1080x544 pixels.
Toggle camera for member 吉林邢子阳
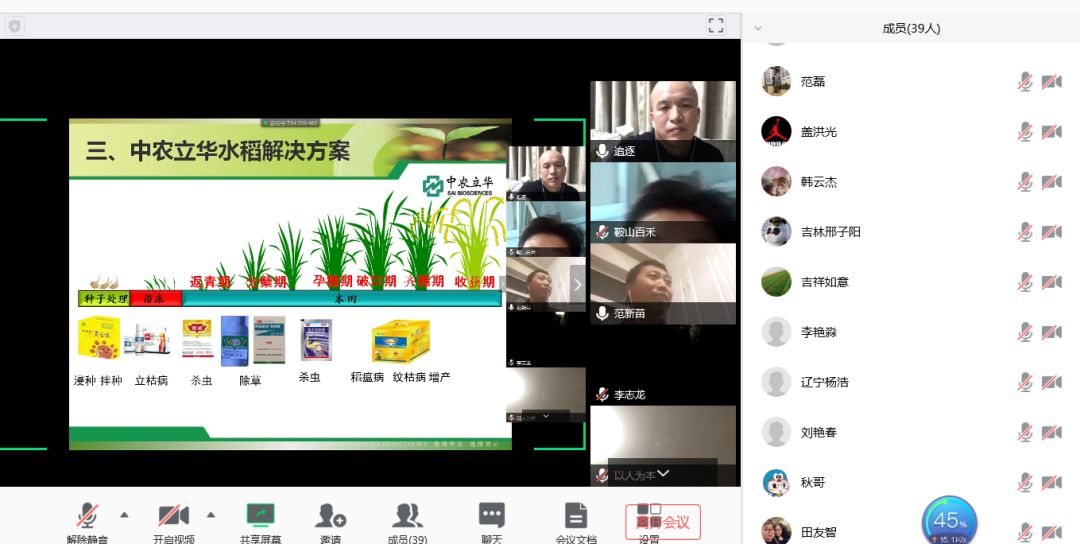[x=1051, y=231]
